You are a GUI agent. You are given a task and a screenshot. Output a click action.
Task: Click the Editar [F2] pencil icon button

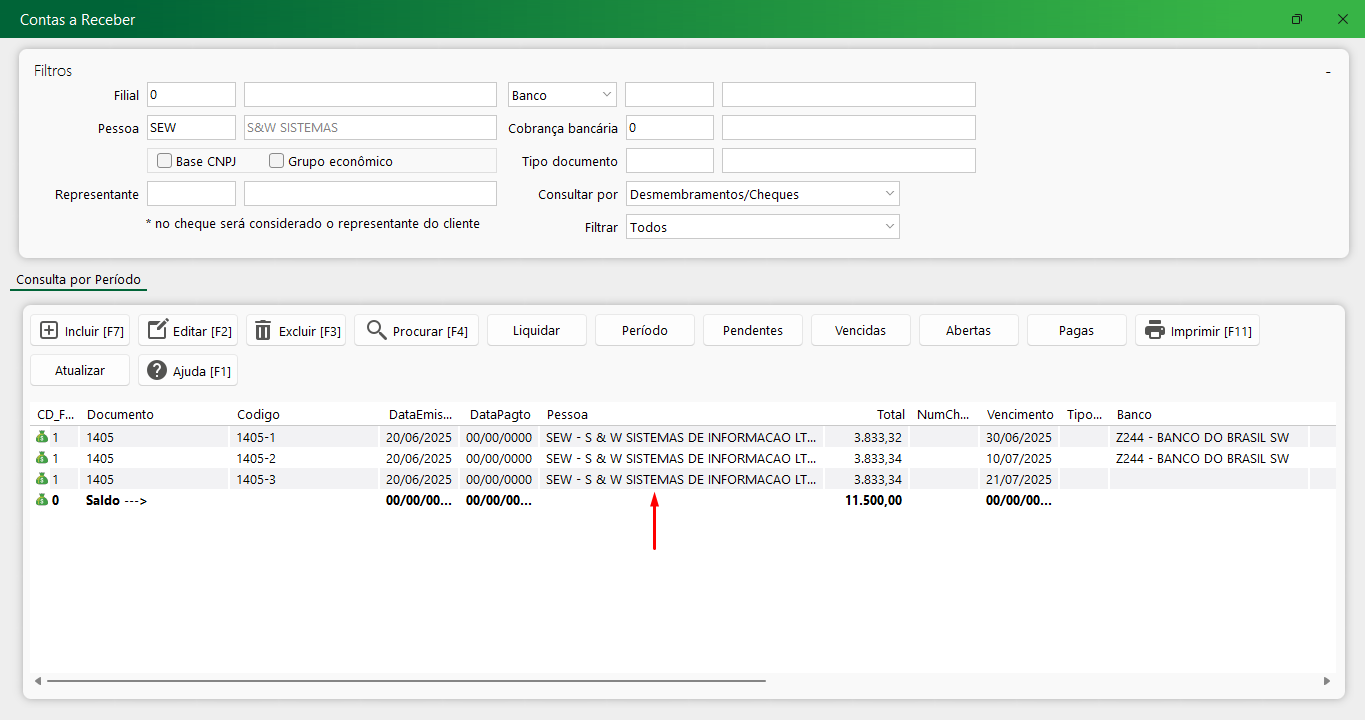[x=188, y=331]
